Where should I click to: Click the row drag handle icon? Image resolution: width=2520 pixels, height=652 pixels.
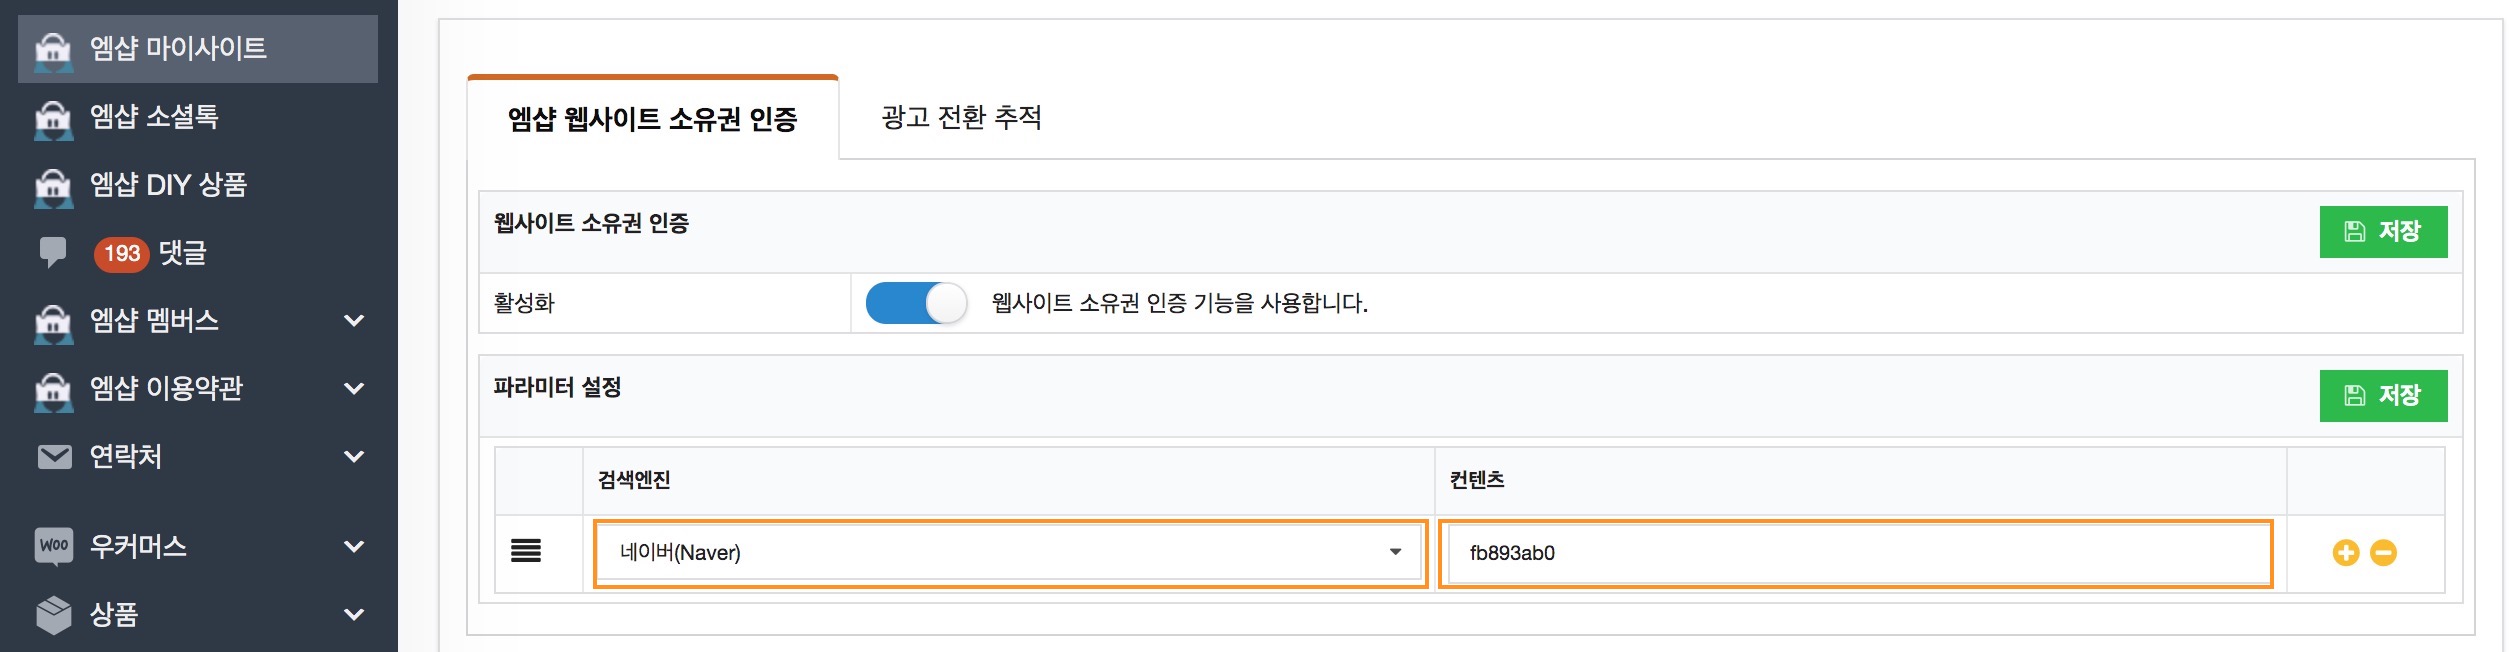pyautogui.click(x=526, y=551)
